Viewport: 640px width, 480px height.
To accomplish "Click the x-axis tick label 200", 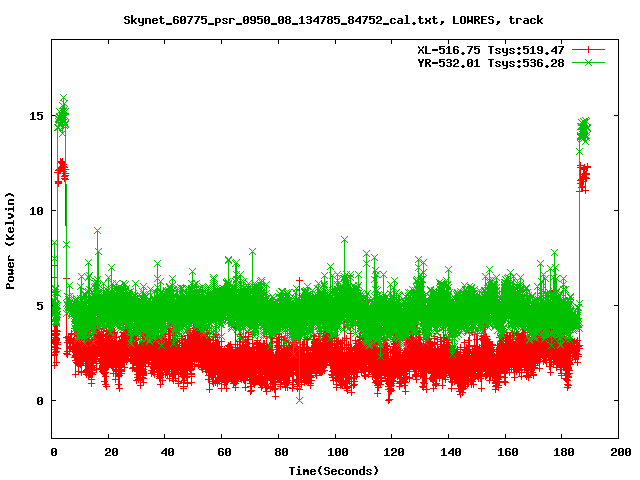I will coord(621,452).
